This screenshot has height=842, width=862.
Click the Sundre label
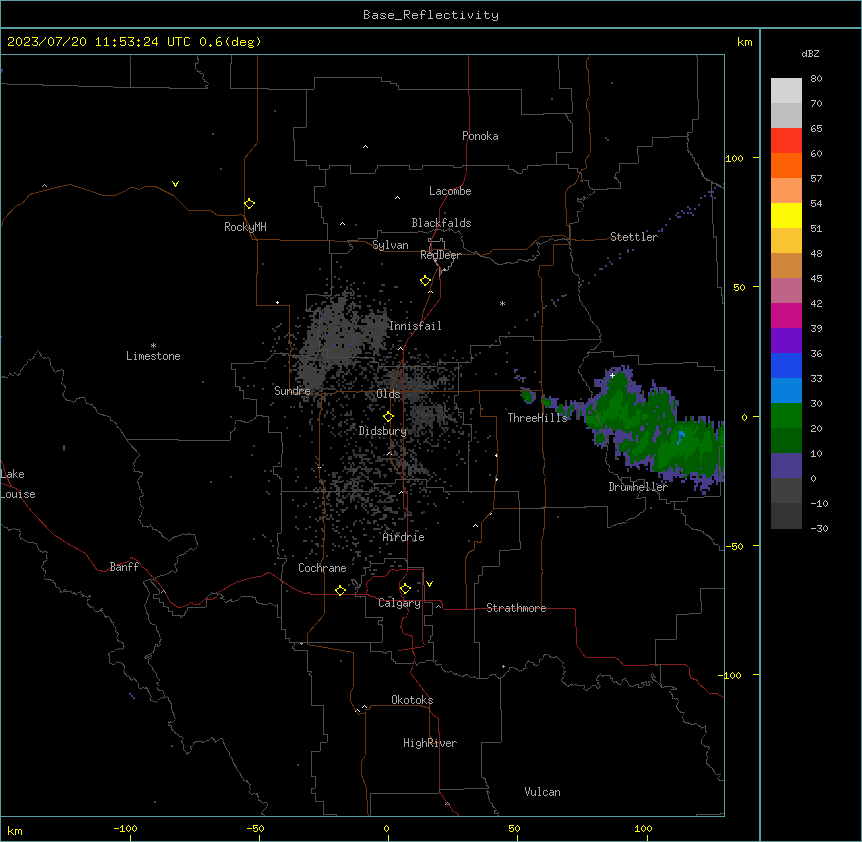tap(292, 391)
